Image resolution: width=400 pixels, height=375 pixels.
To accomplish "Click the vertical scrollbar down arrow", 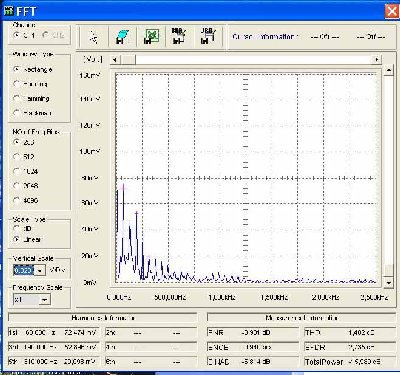I will (388, 283).
